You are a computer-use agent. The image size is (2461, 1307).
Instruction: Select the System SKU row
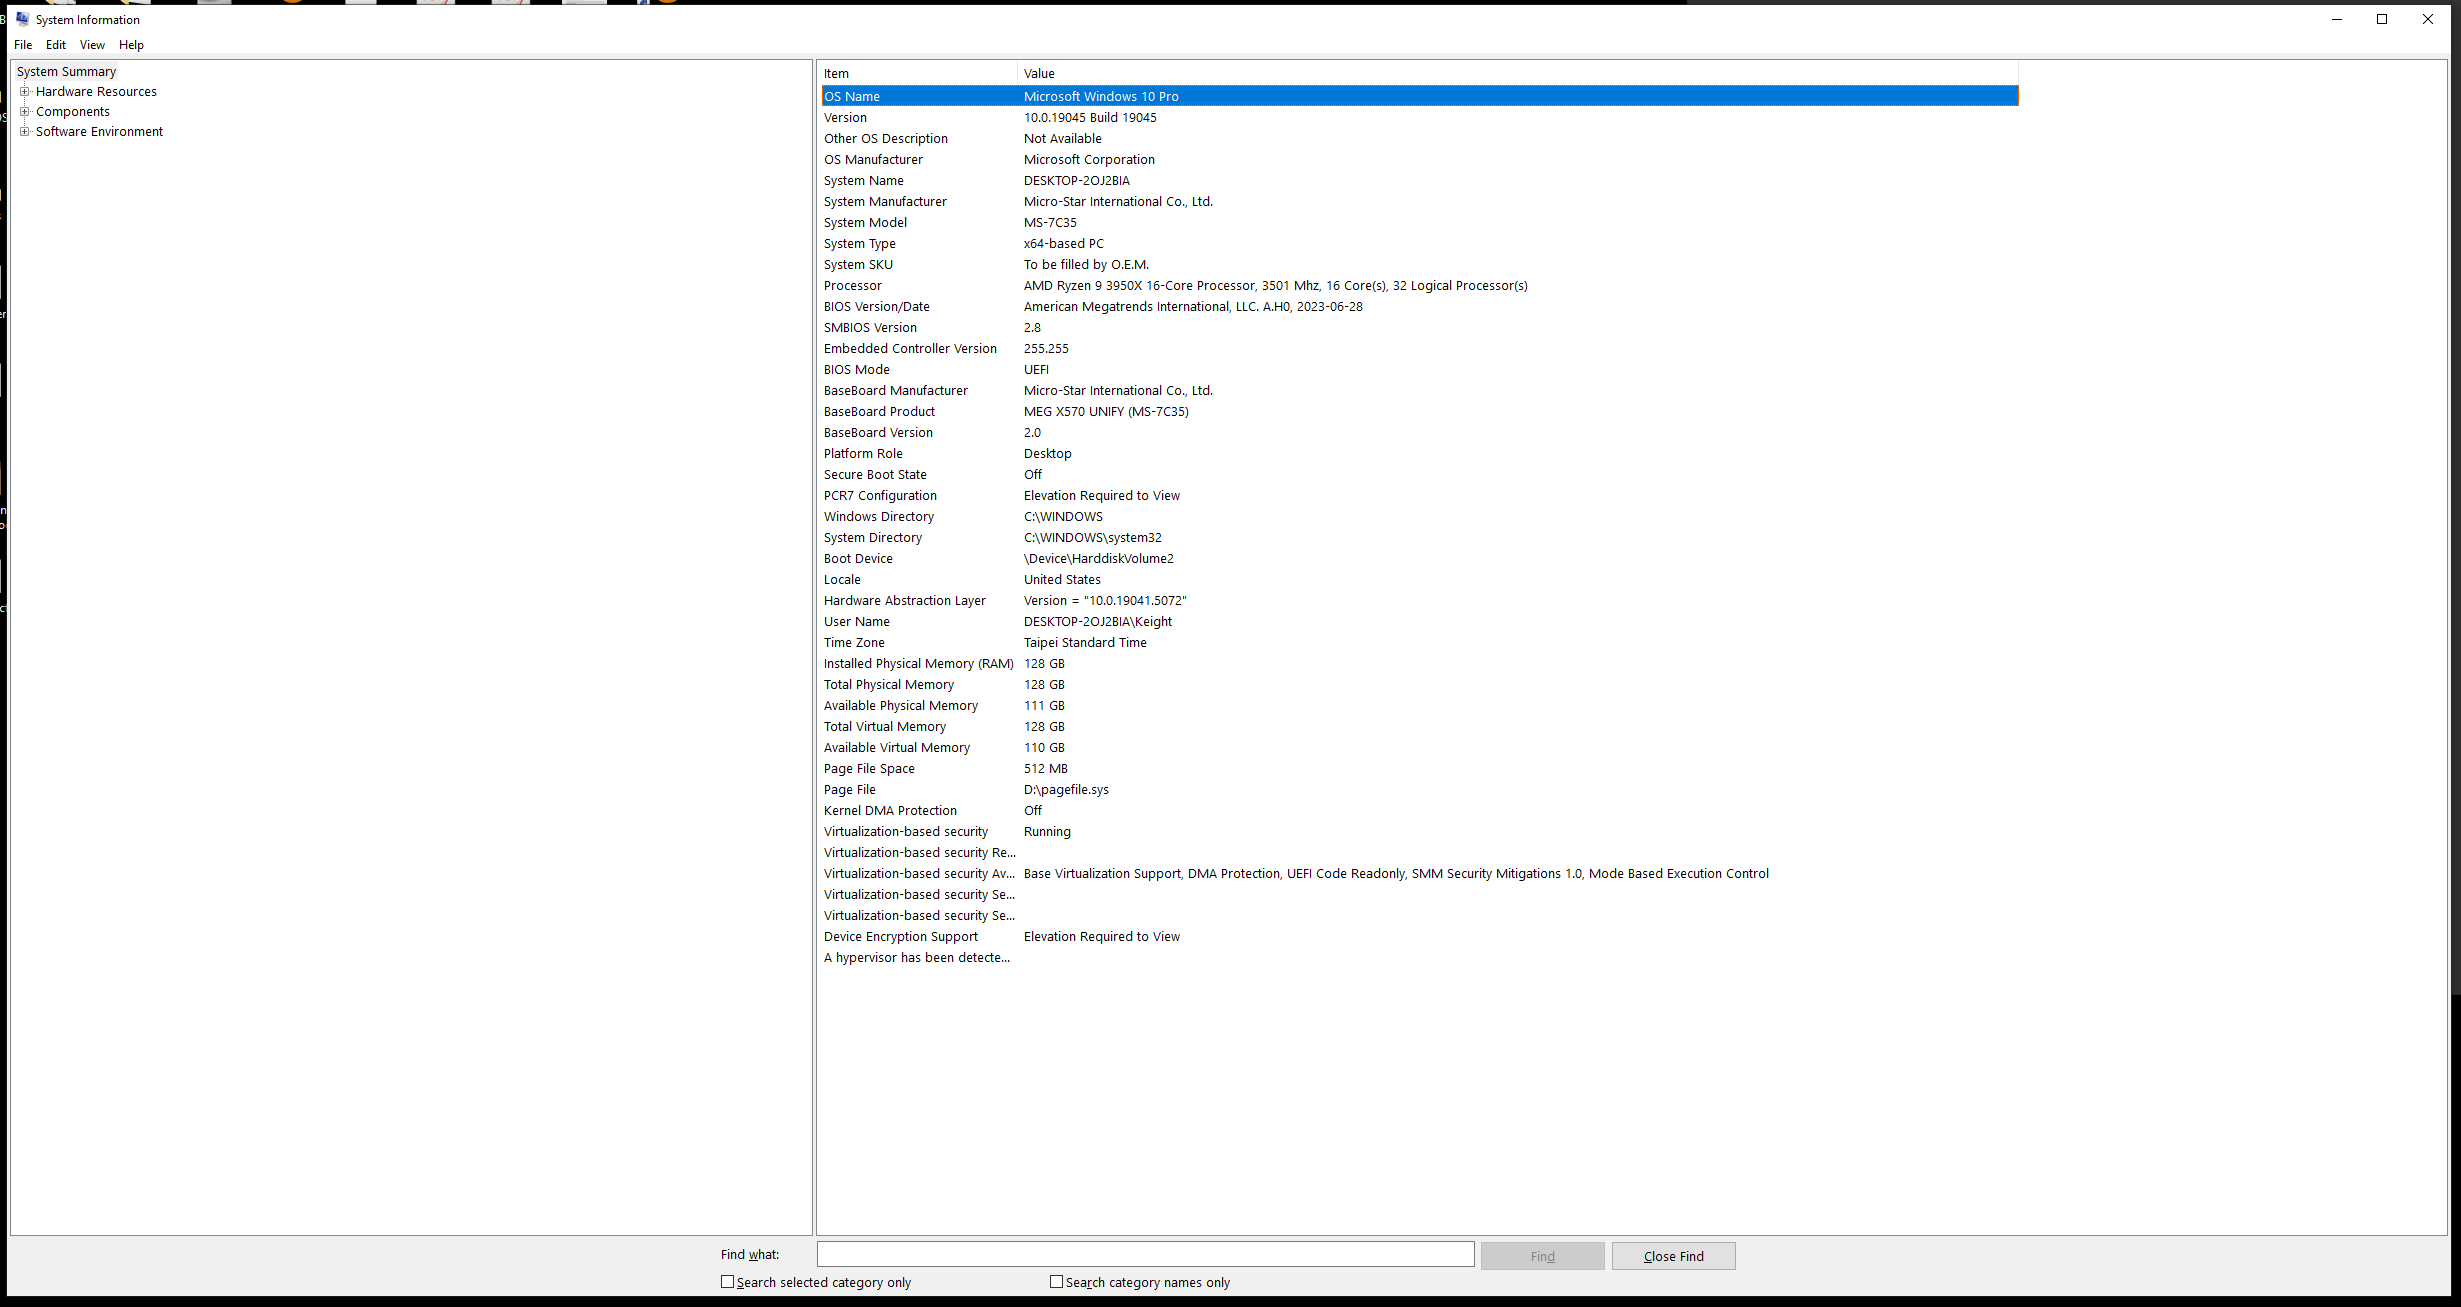(1419, 265)
